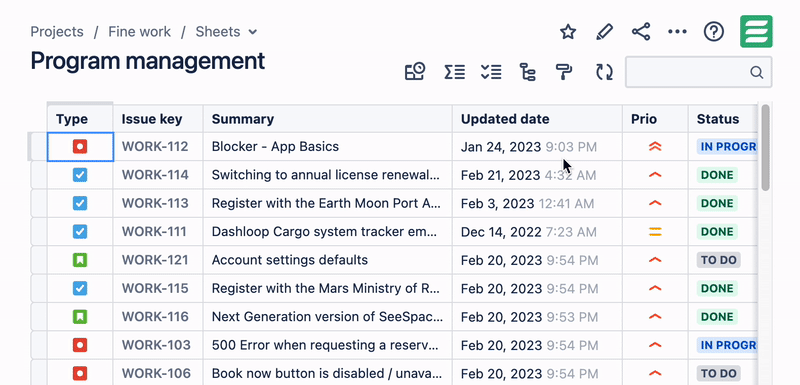Open the Fine work breadcrumb
The height and width of the screenshot is (385, 800).
tap(139, 32)
